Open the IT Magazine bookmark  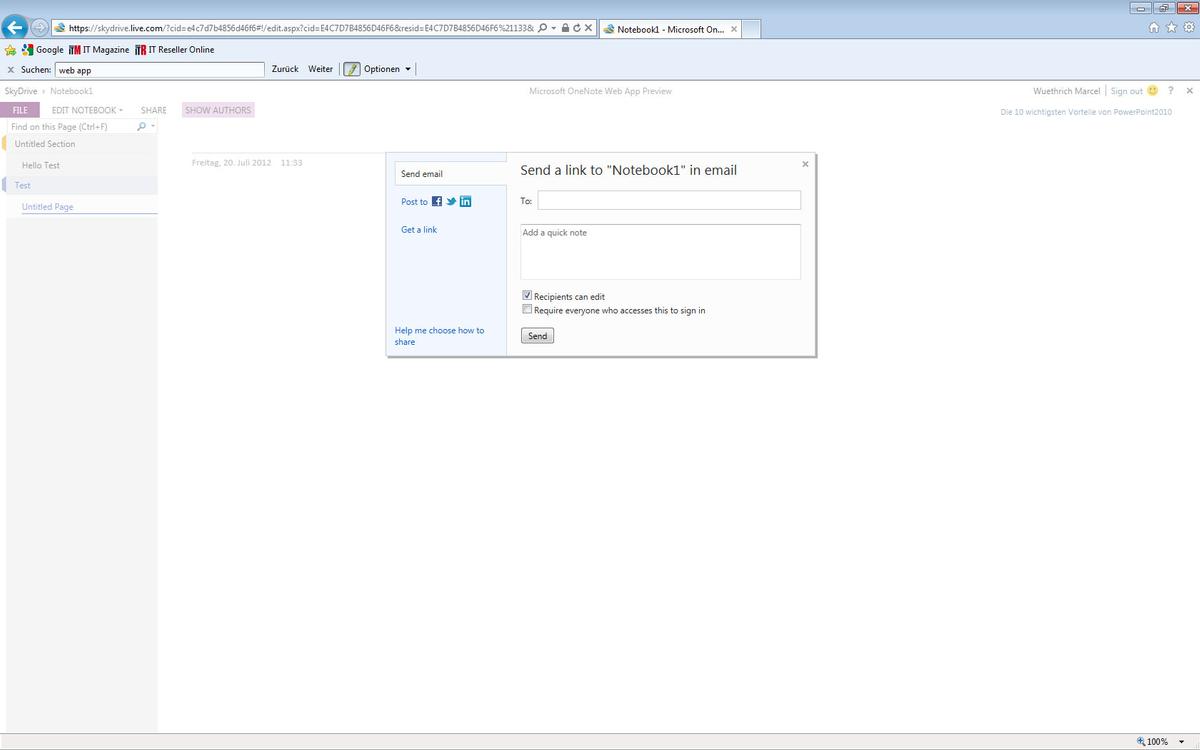pyautogui.click(x=98, y=49)
